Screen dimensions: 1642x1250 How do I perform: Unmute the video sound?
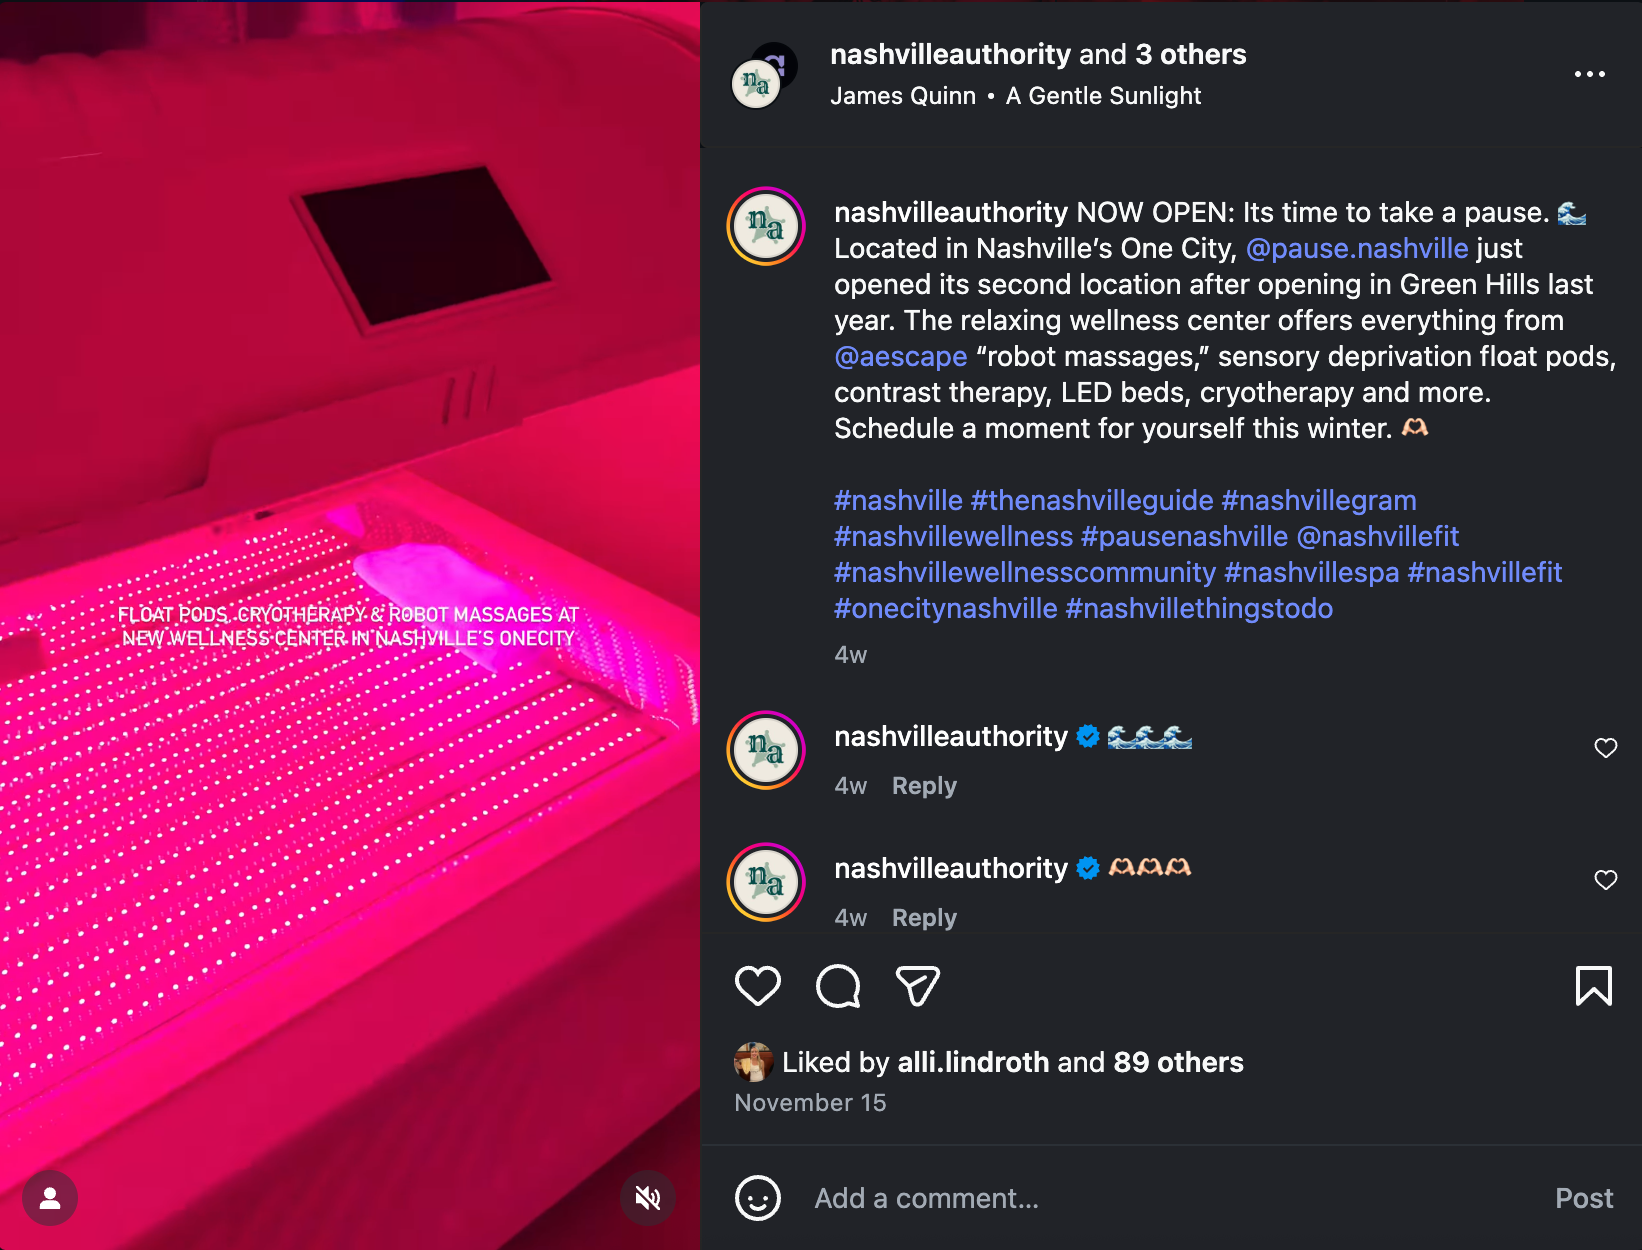click(648, 1198)
